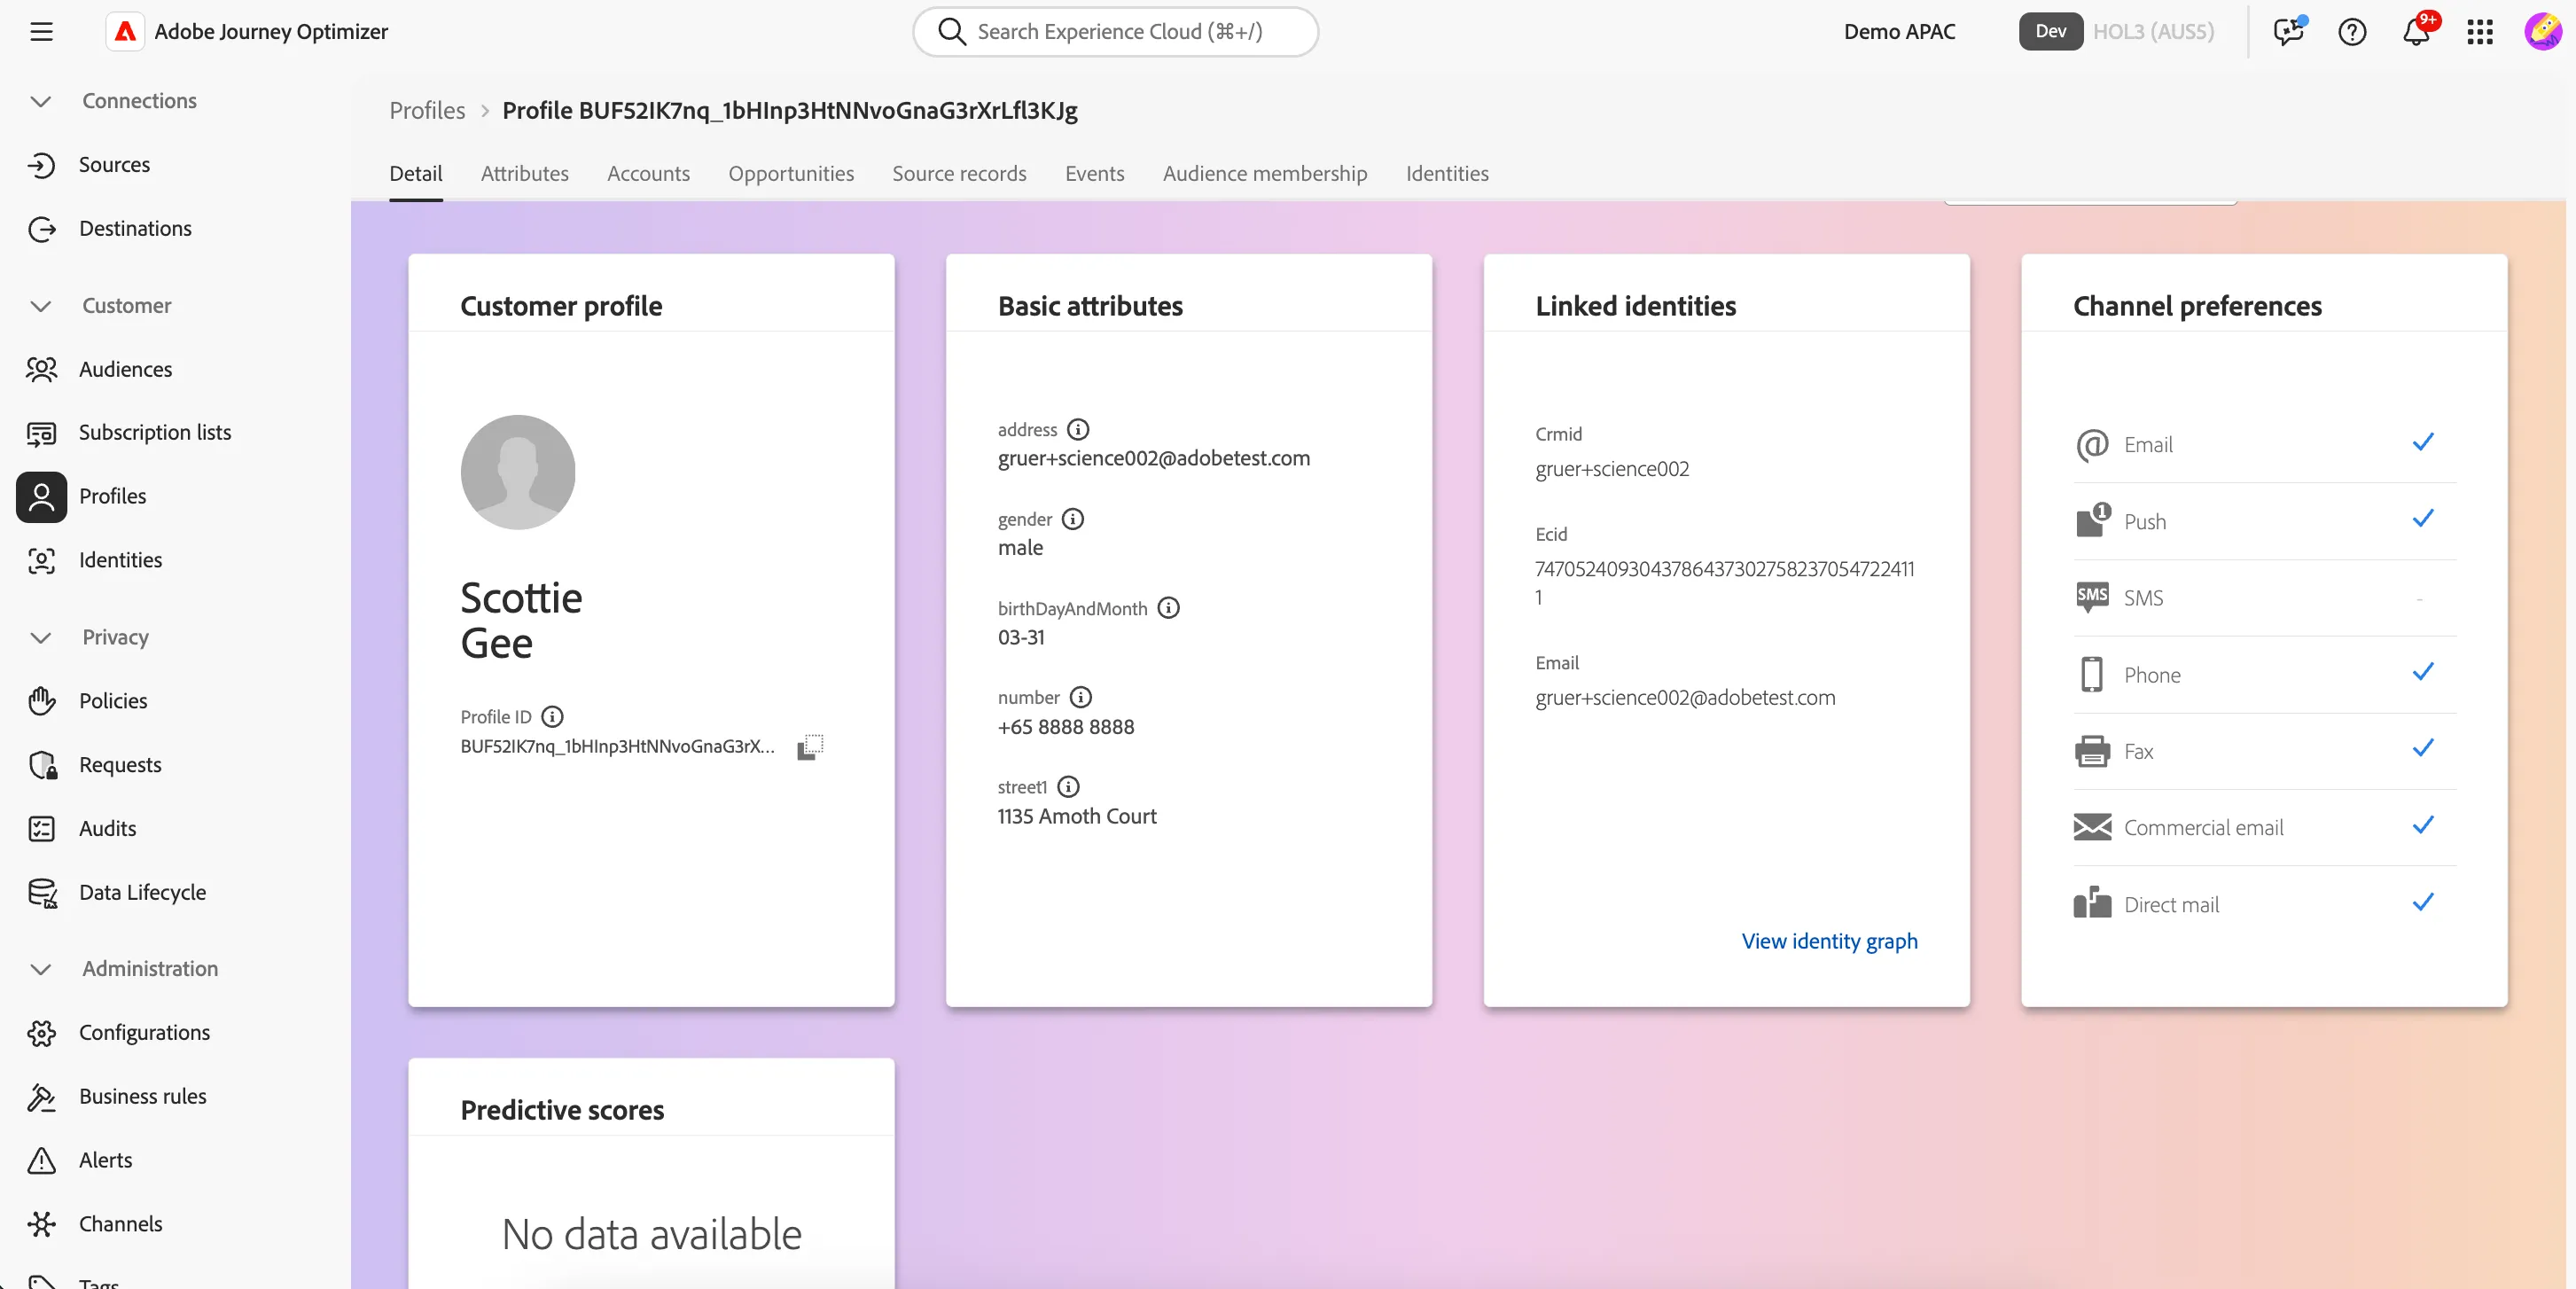Image resolution: width=2576 pixels, height=1289 pixels.
Task: Click the Phone channel checkmark
Action: point(2422,672)
